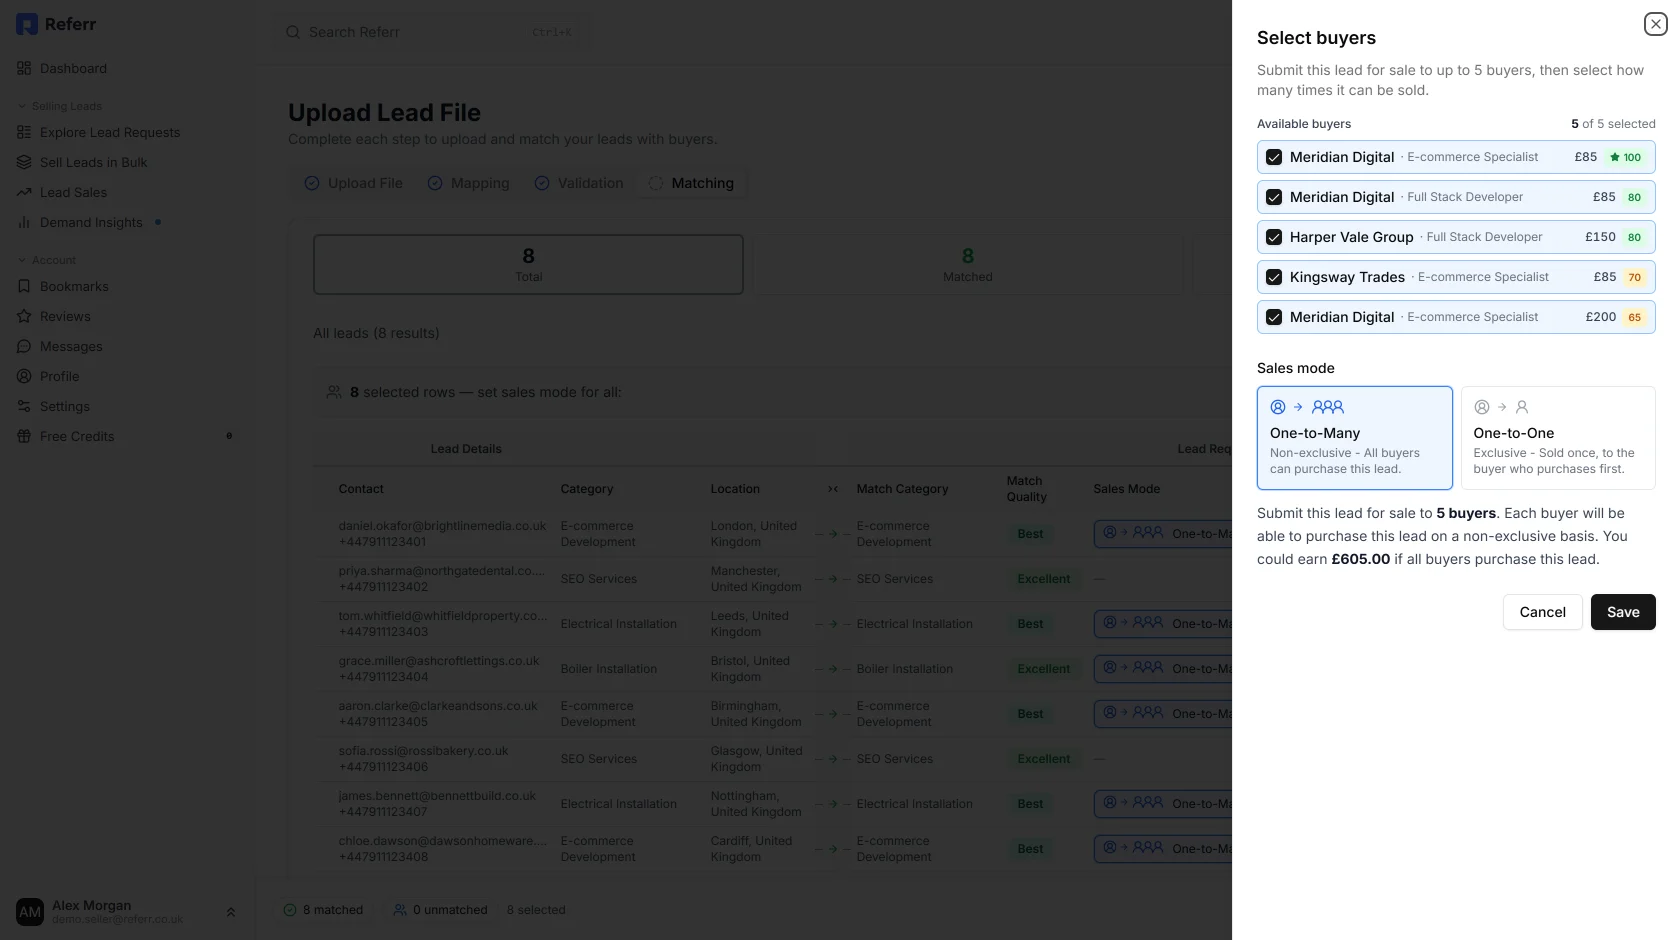Collapse the Account section
This screenshot has width=1680, height=940.
pos(47,260)
